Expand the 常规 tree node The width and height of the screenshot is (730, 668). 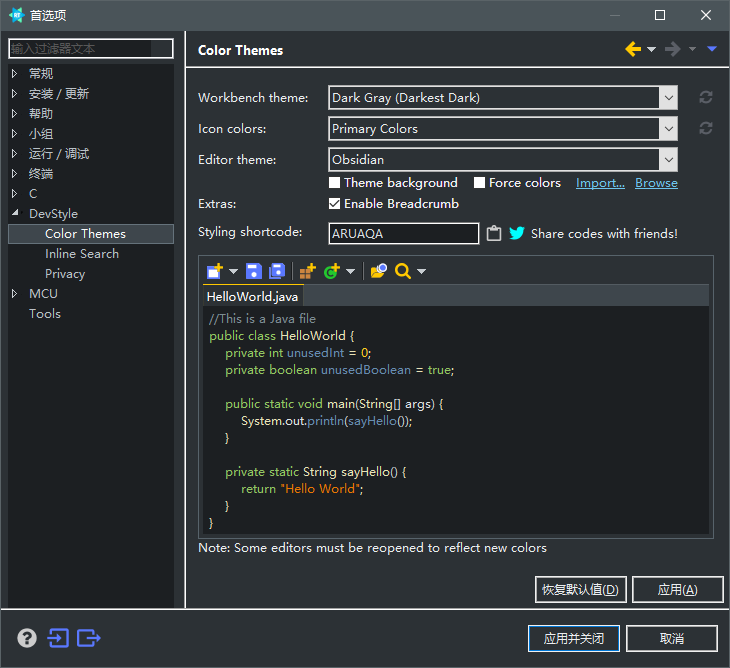click(14, 73)
